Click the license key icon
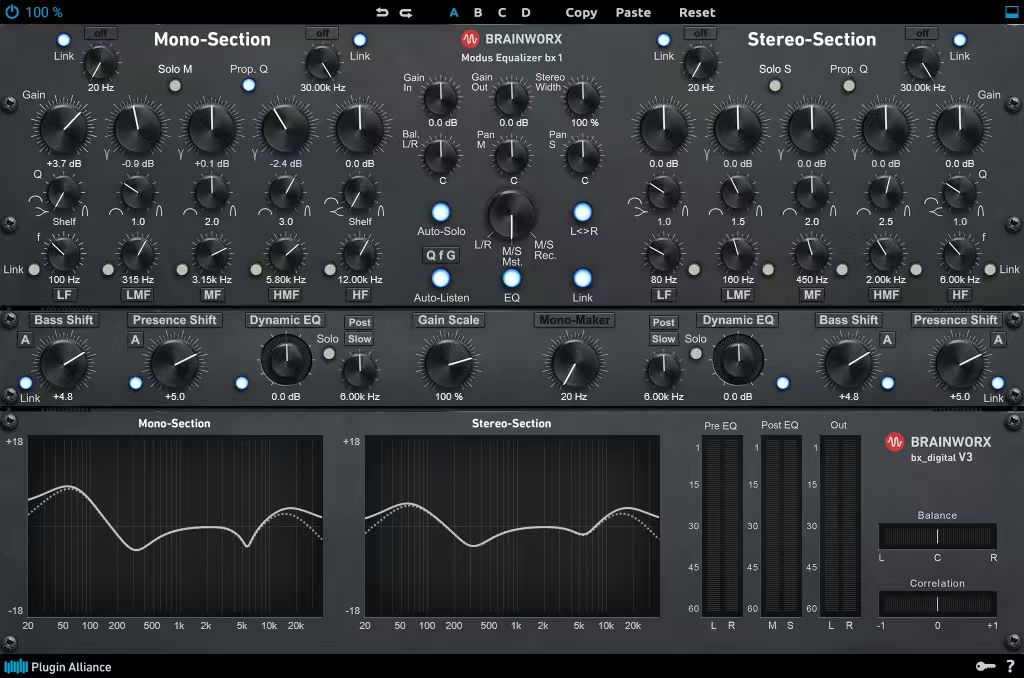This screenshot has width=1024, height=678. (985, 666)
